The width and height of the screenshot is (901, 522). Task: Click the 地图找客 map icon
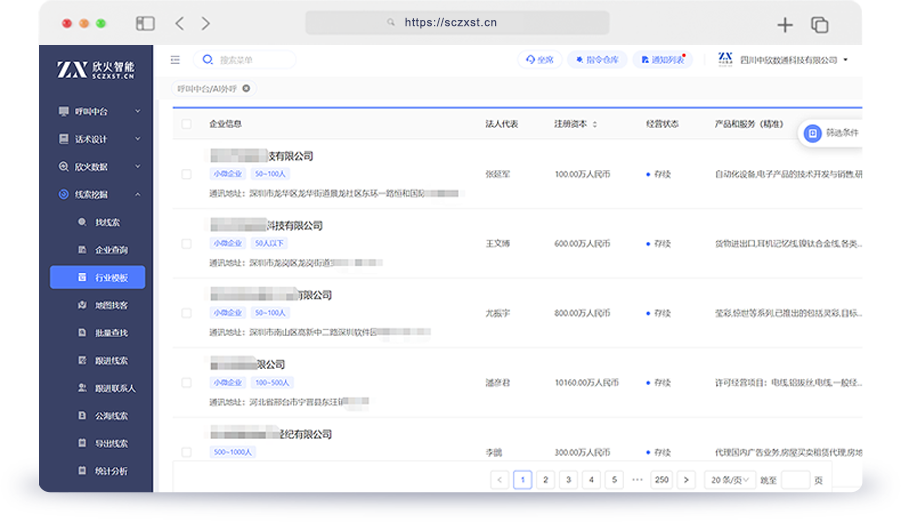[x=82, y=305]
